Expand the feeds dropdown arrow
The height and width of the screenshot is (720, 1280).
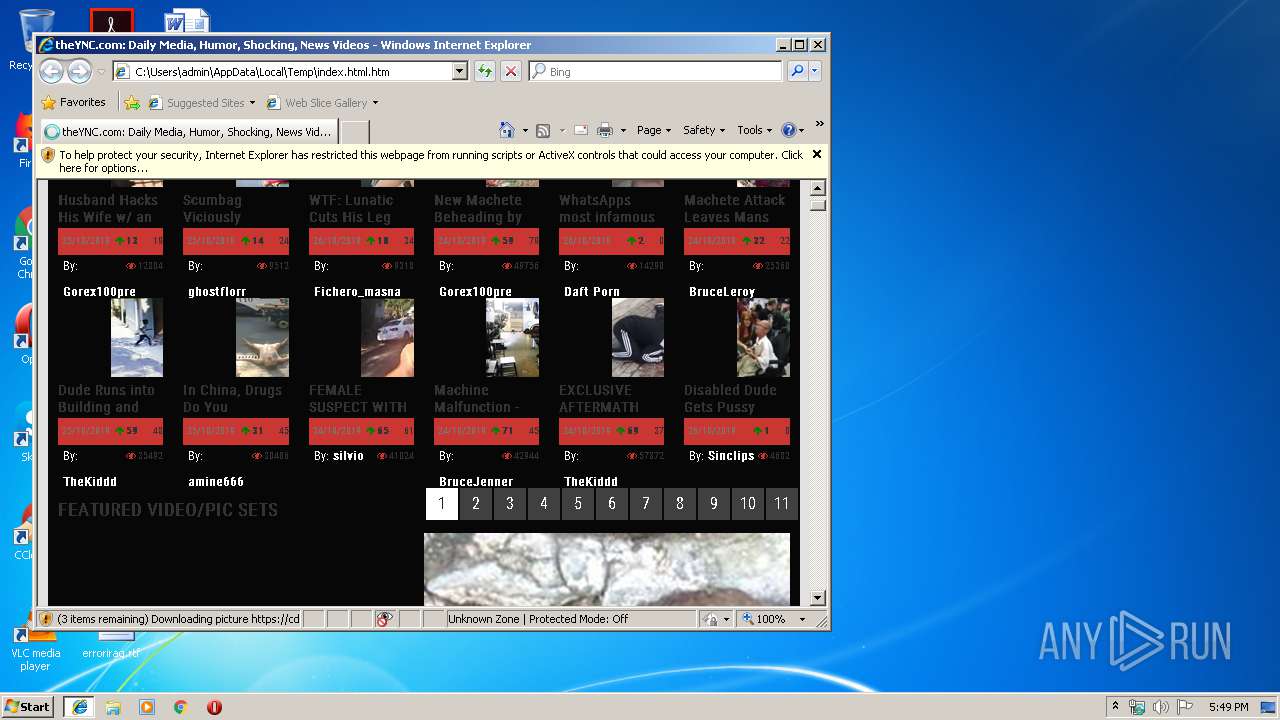coord(562,131)
